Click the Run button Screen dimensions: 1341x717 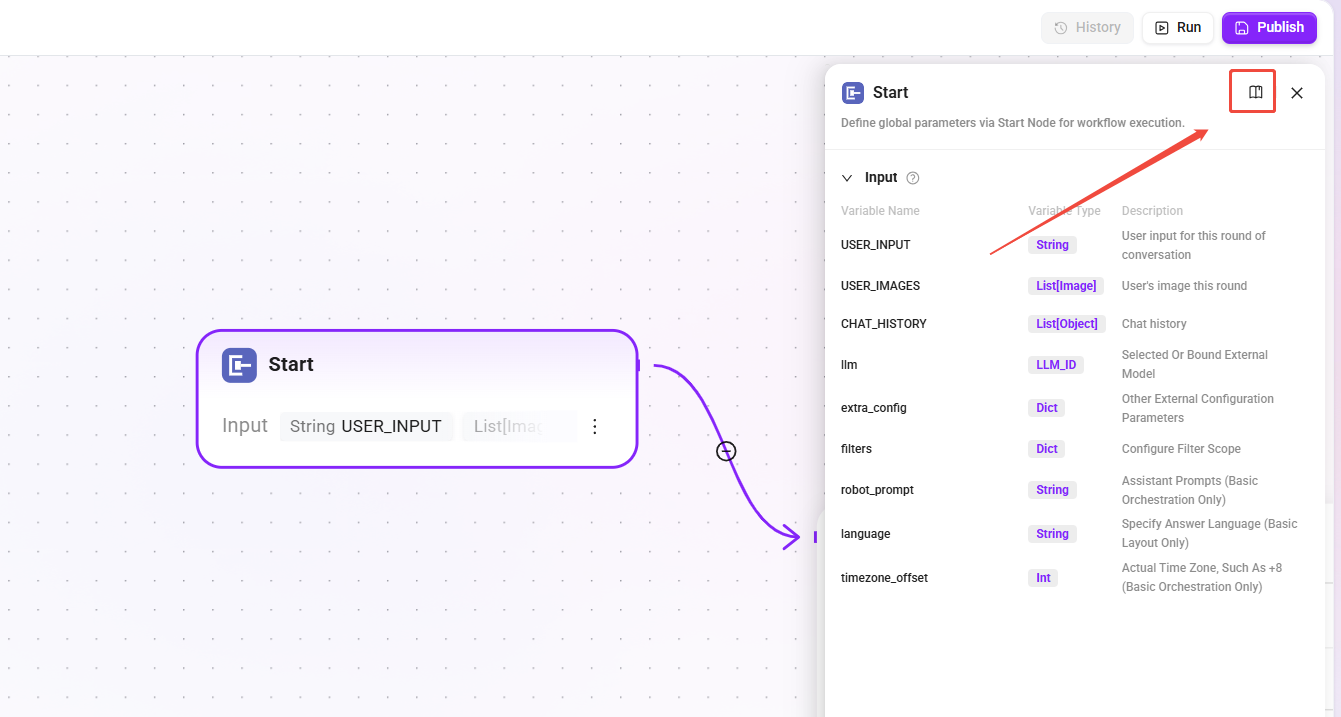point(1178,28)
